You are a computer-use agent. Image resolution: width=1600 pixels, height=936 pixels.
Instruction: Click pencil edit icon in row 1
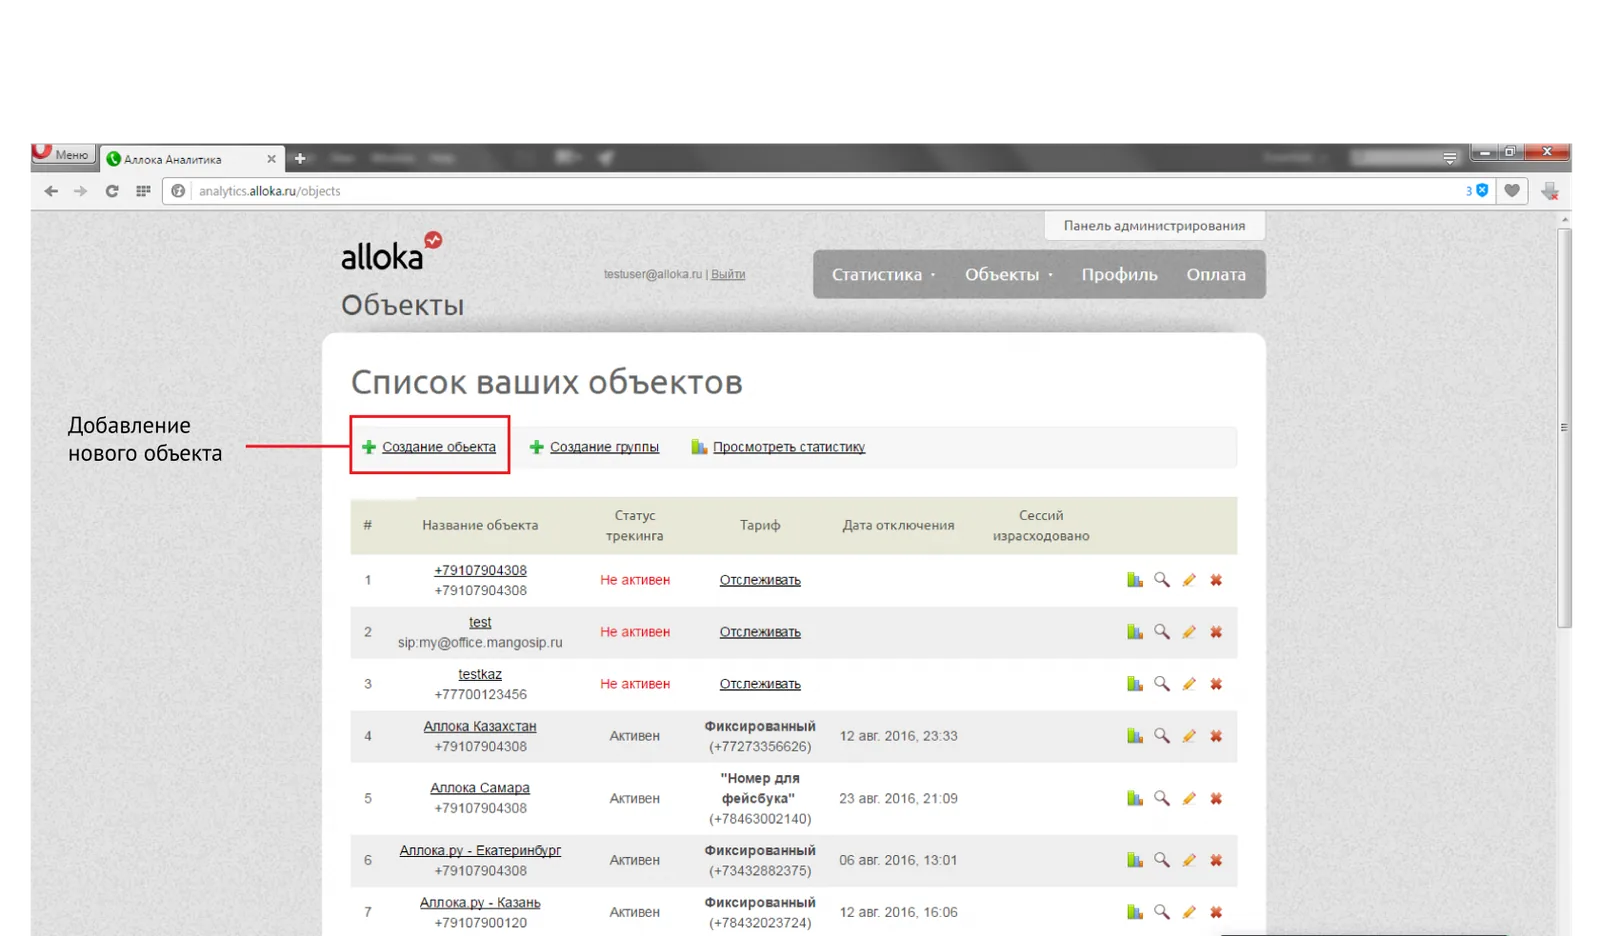(x=1189, y=580)
